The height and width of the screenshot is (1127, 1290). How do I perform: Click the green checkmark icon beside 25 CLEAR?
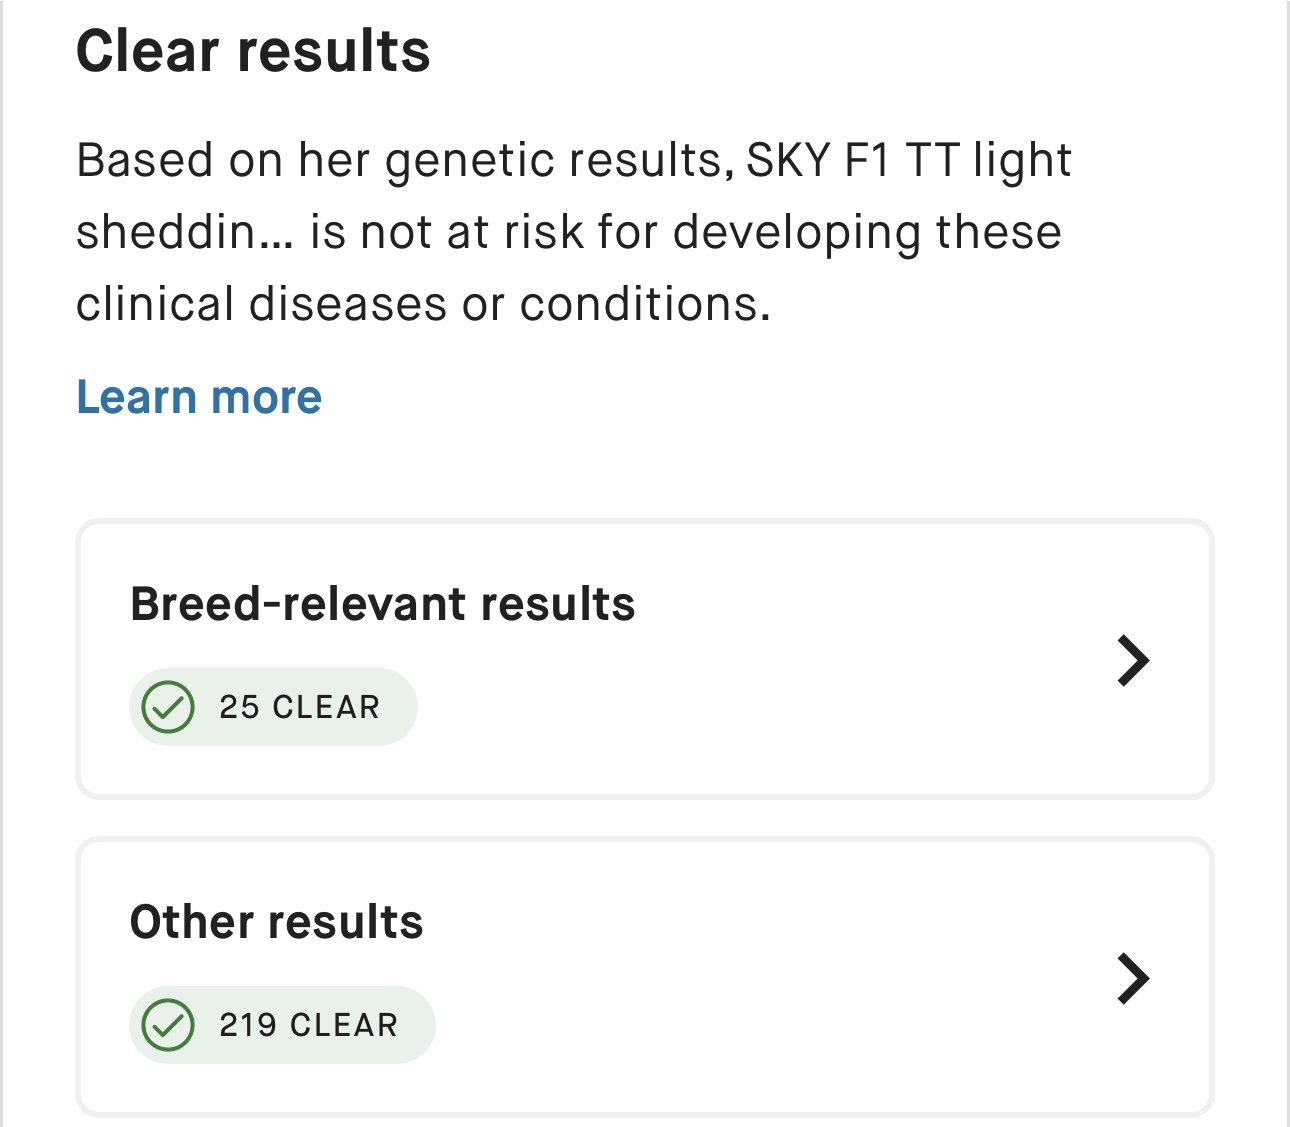168,707
